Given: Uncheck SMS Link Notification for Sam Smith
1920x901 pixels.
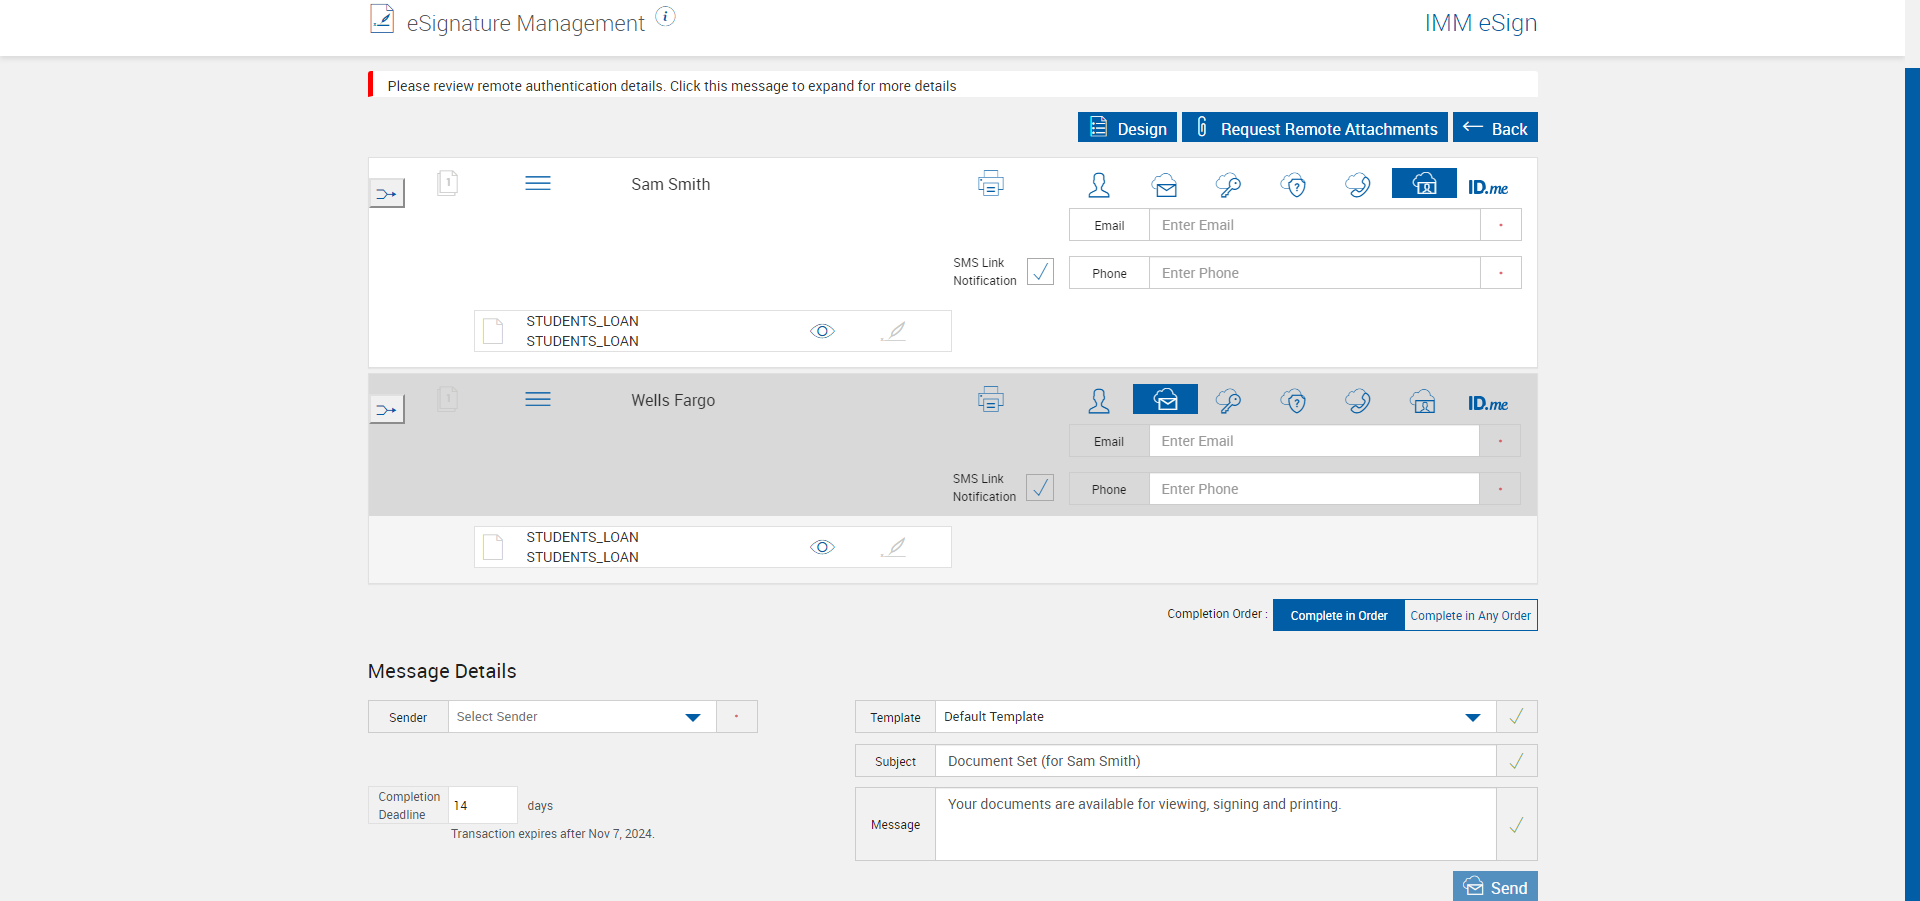Looking at the screenshot, I should pos(1040,272).
